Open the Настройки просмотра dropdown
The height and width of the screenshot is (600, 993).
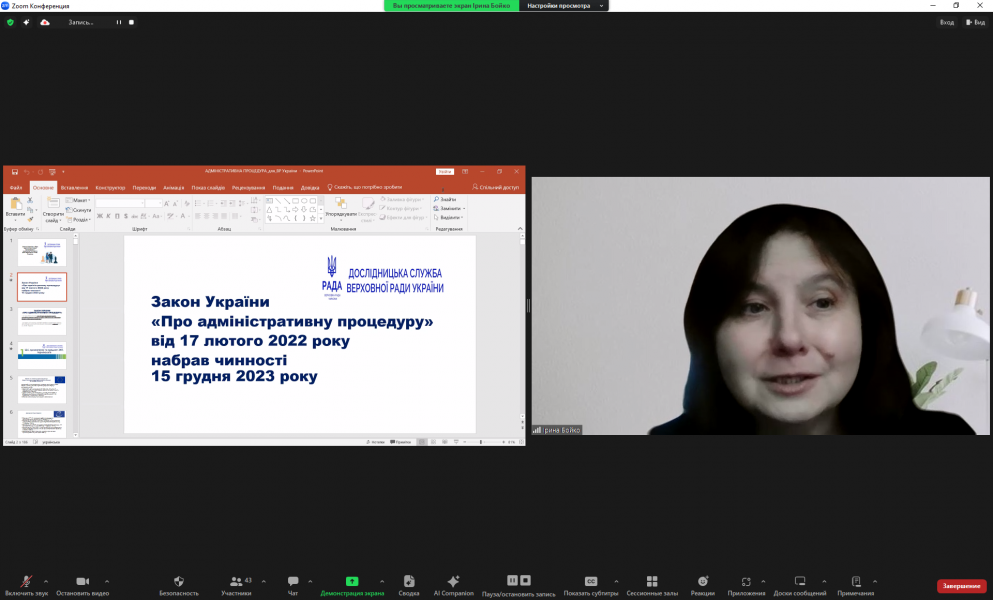click(x=564, y=6)
